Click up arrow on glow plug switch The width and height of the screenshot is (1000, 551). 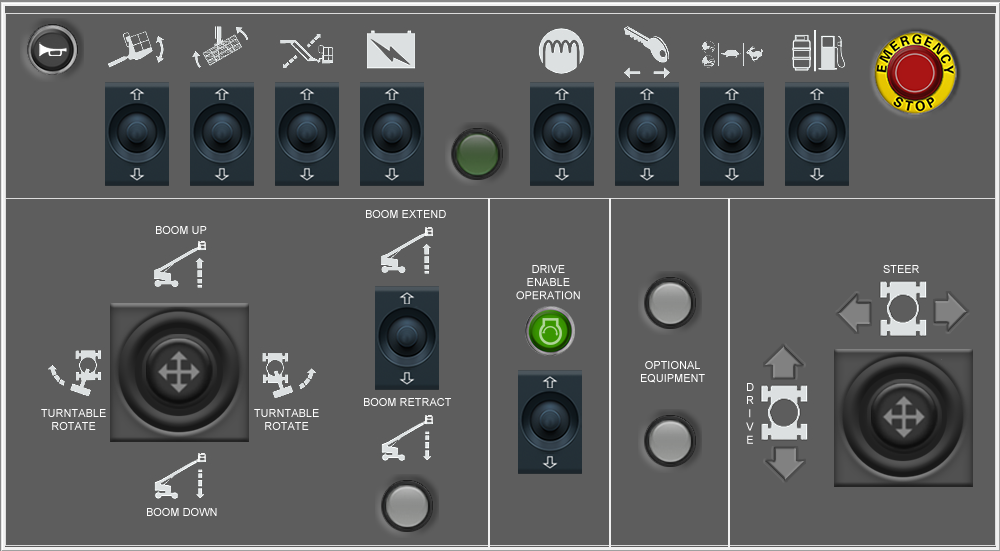click(x=562, y=94)
